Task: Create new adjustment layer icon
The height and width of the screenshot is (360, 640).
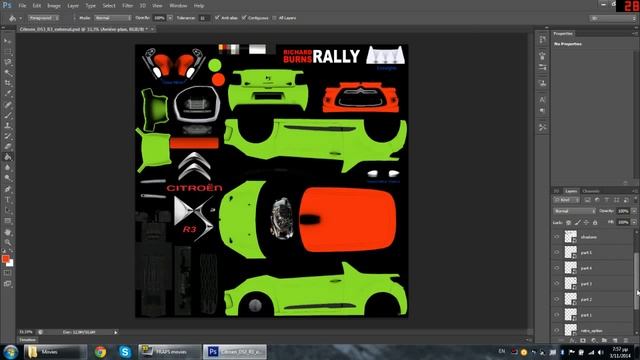Action: click(x=593, y=340)
